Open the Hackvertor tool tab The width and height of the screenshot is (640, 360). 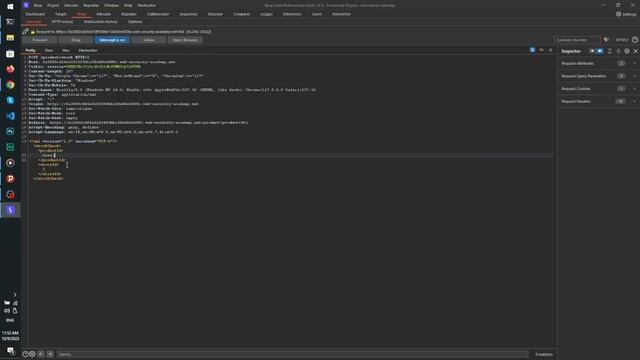(x=341, y=14)
